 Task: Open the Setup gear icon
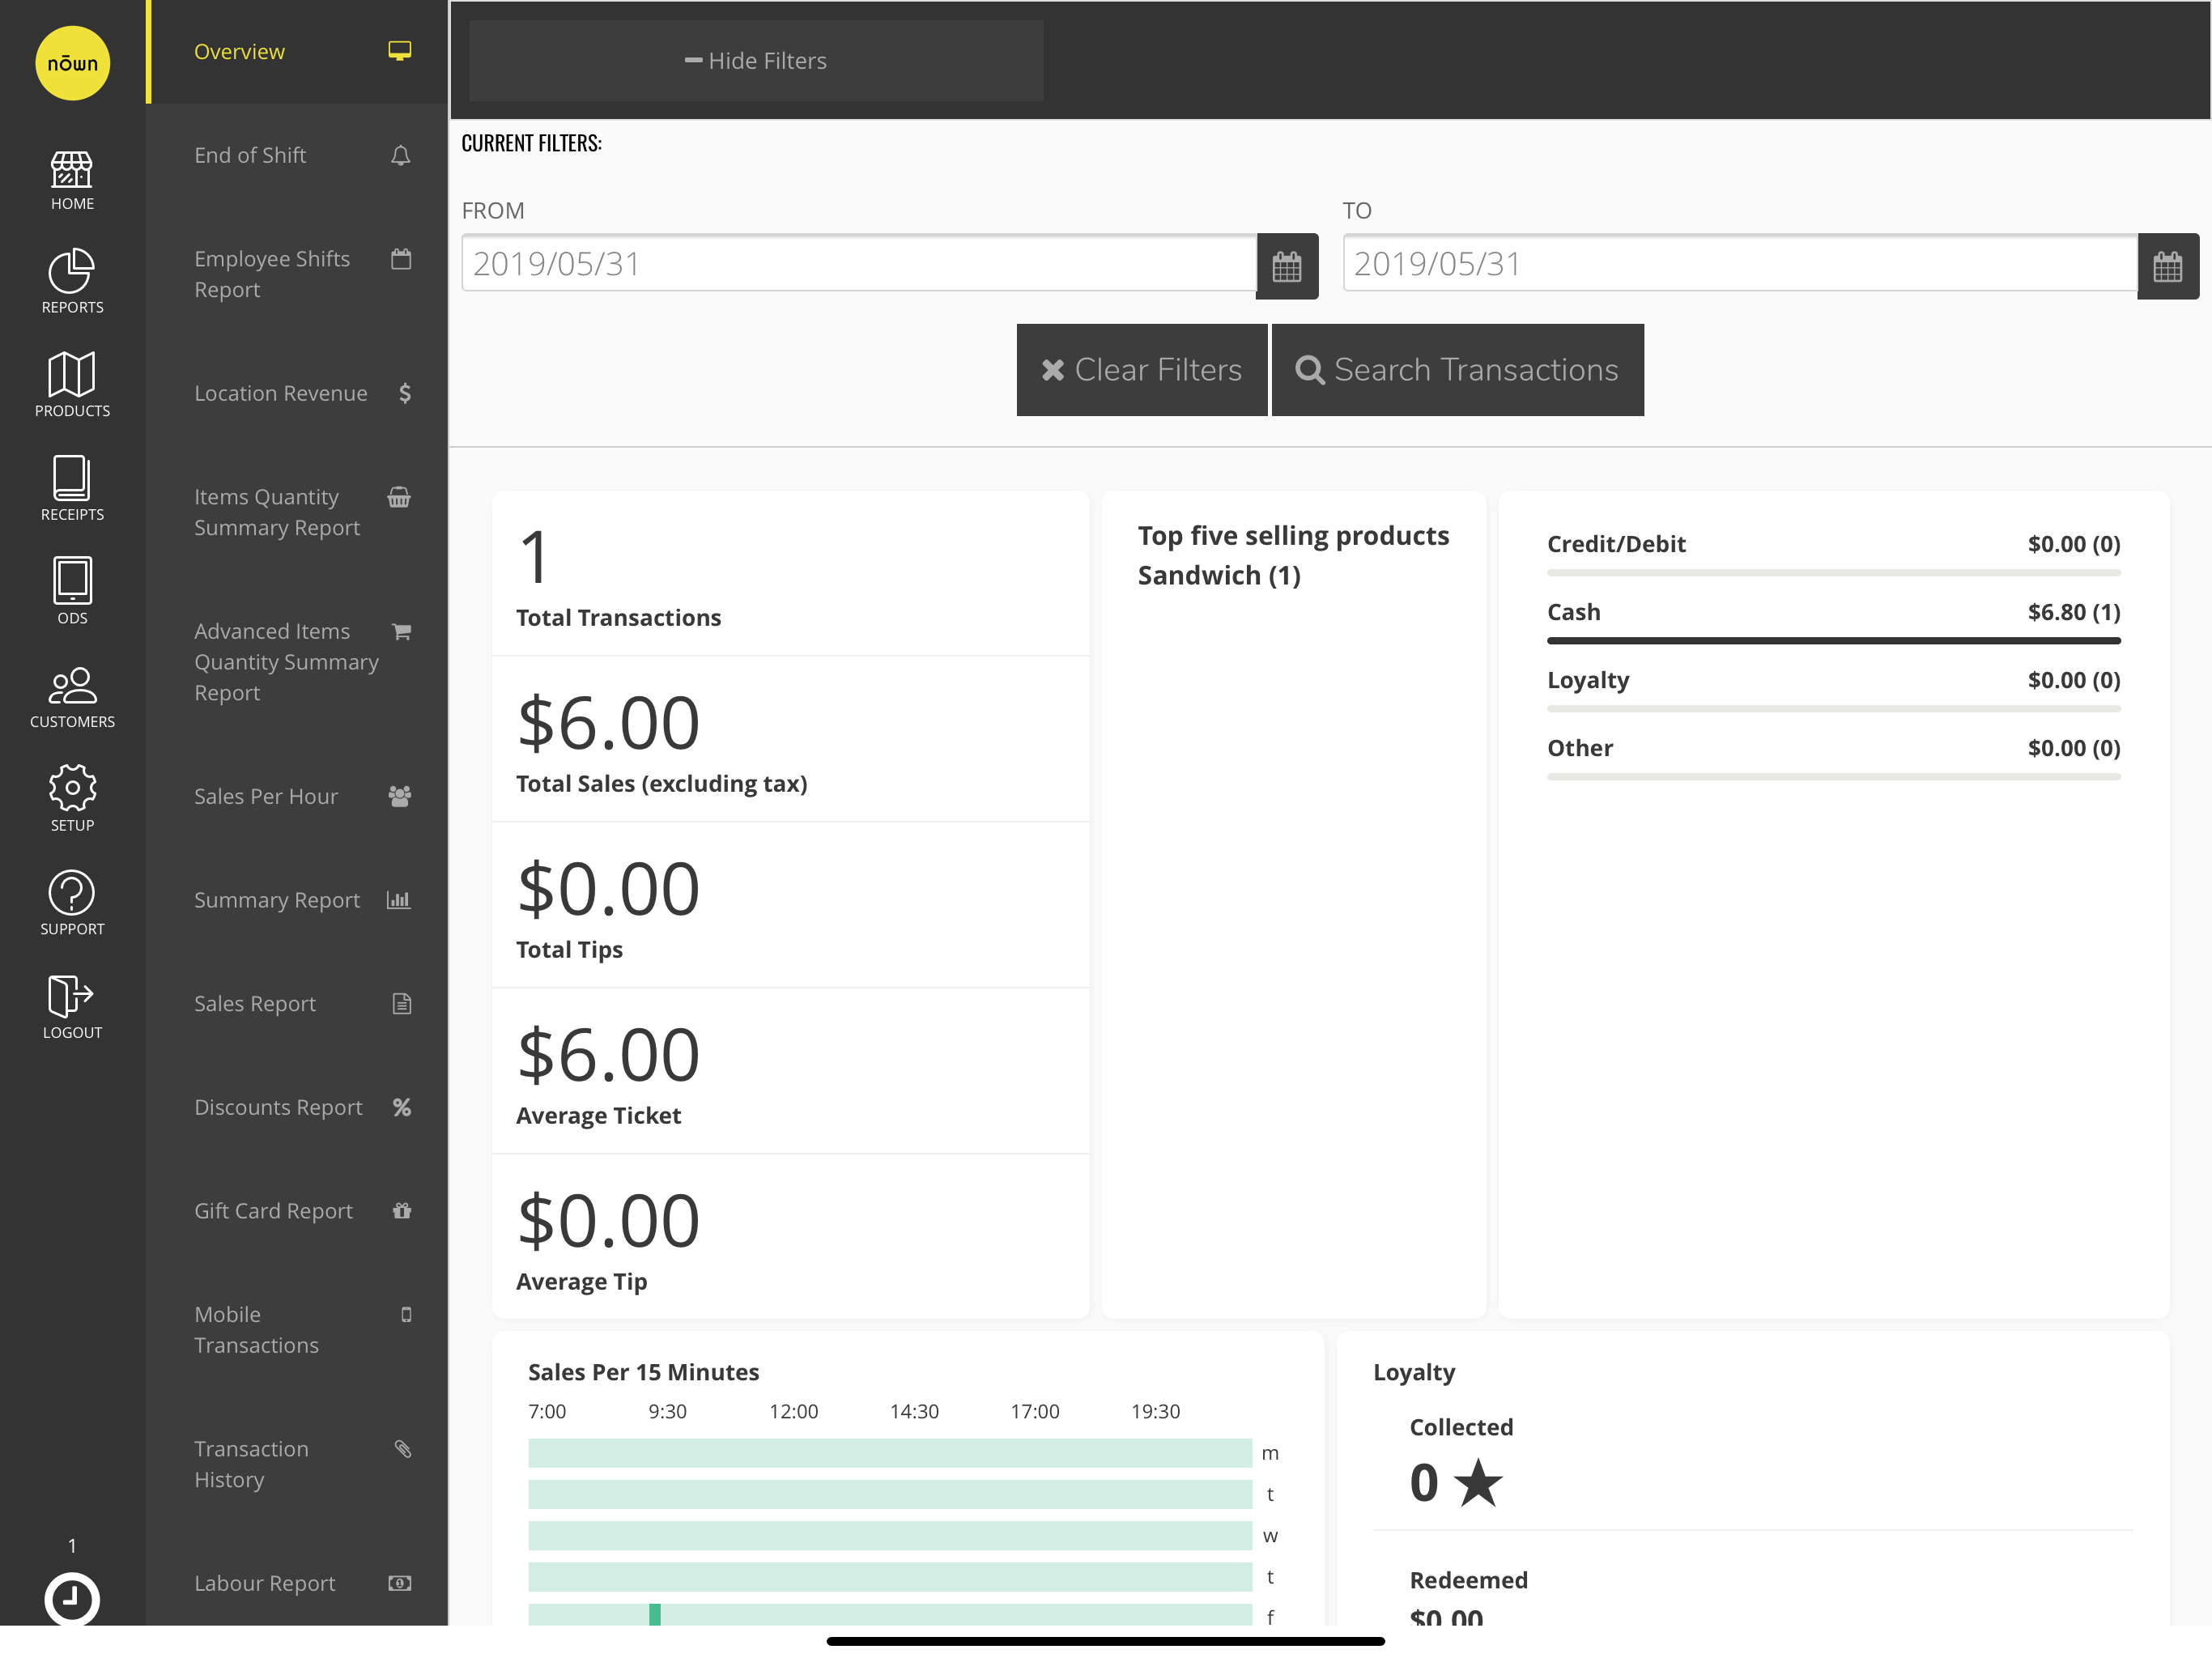click(72, 788)
